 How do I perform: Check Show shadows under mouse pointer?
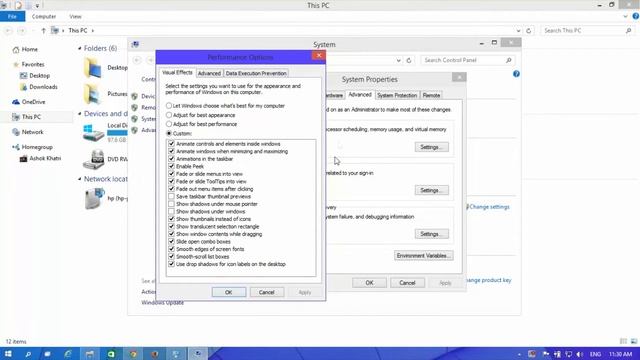[x=171, y=204]
